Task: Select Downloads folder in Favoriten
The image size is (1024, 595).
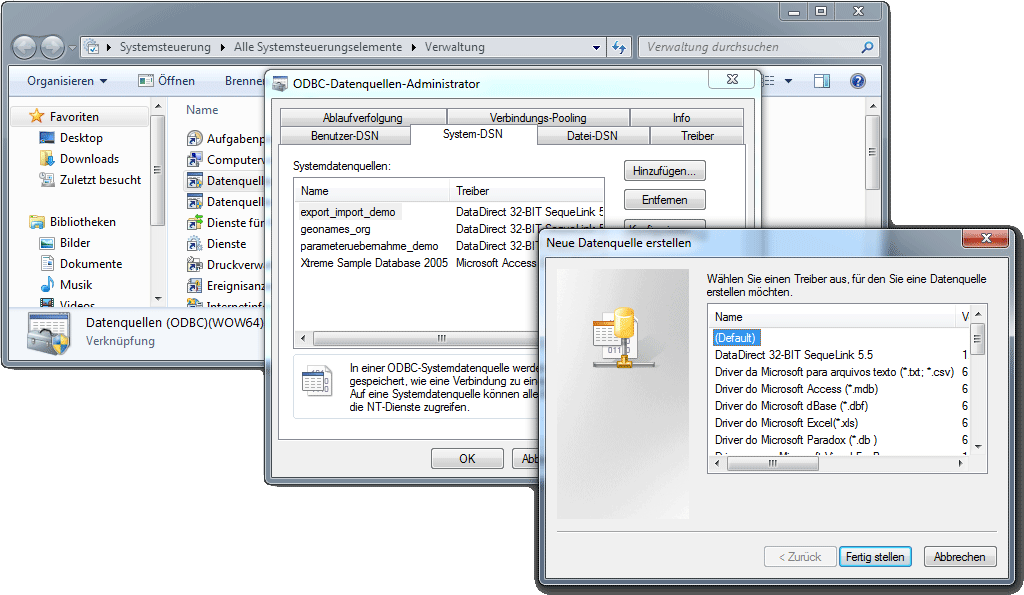Action: [x=88, y=159]
